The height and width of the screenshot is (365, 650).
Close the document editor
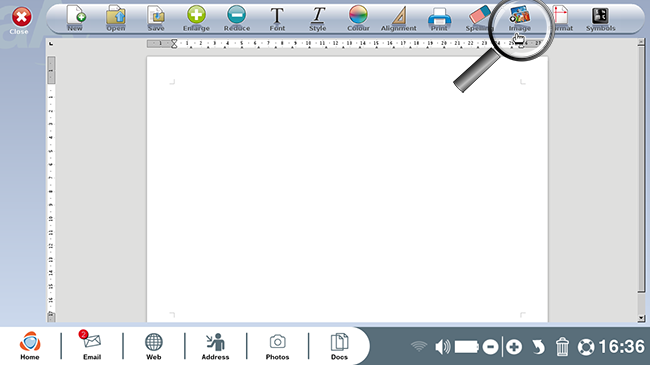click(x=21, y=21)
